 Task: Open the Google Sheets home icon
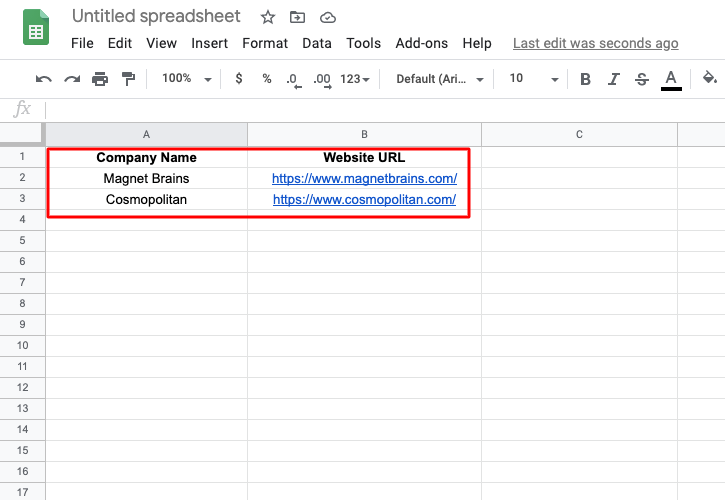coord(36,27)
